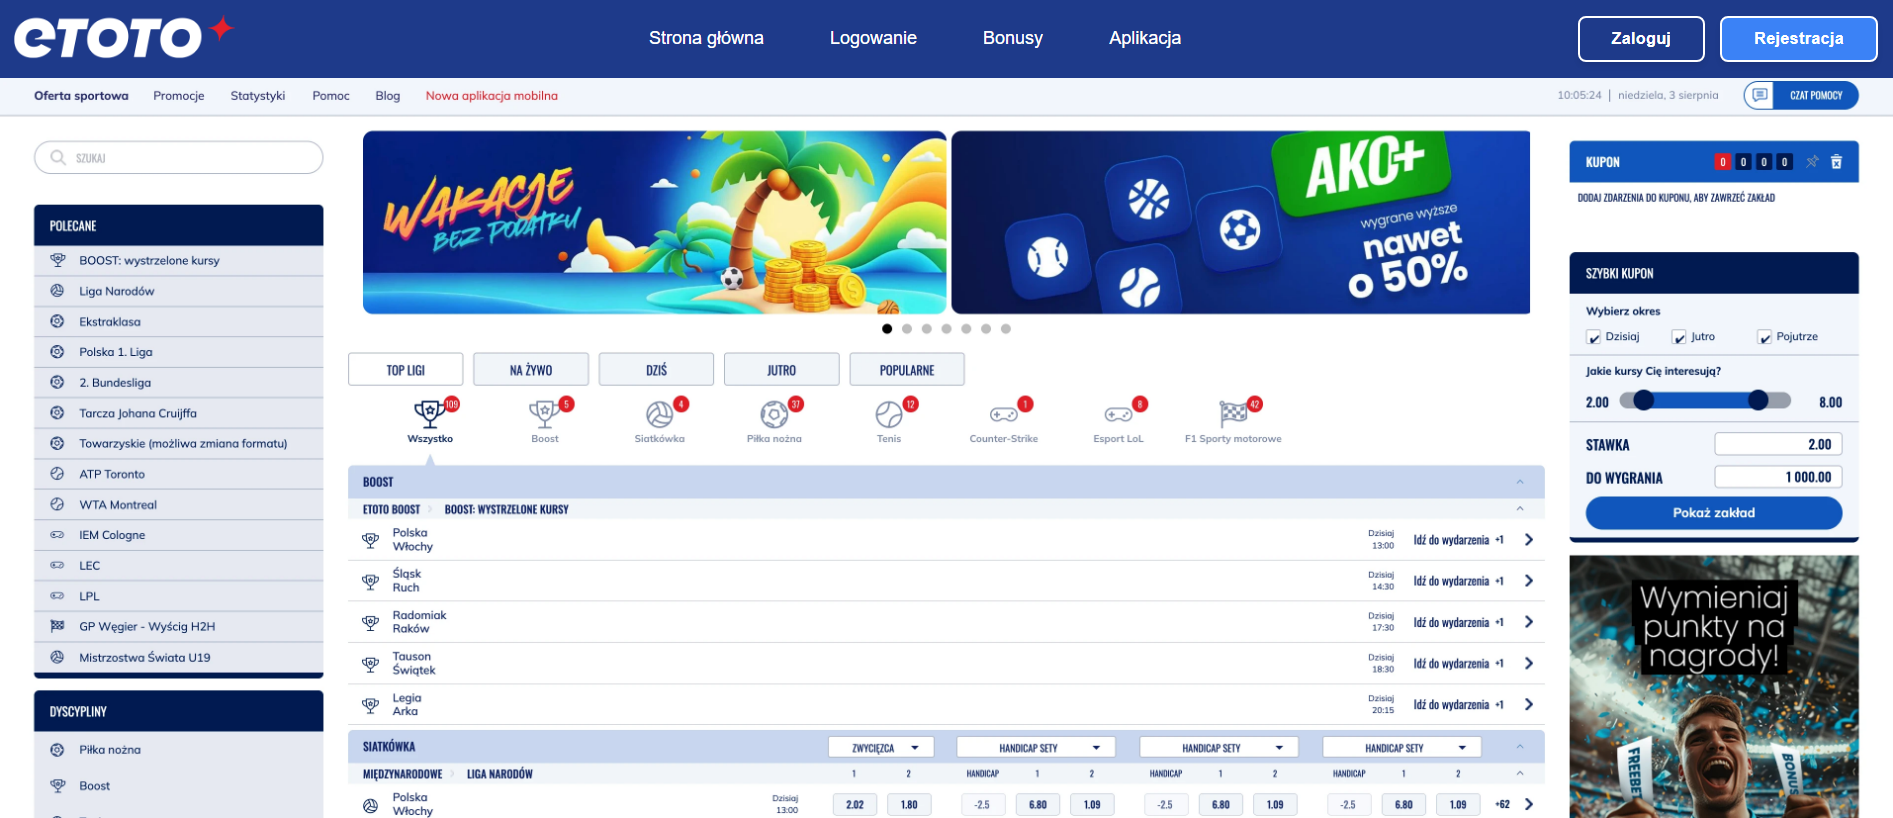Open the Nowa aplikacja mobilna link
This screenshot has width=1893, height=818.
coord(491,96)
